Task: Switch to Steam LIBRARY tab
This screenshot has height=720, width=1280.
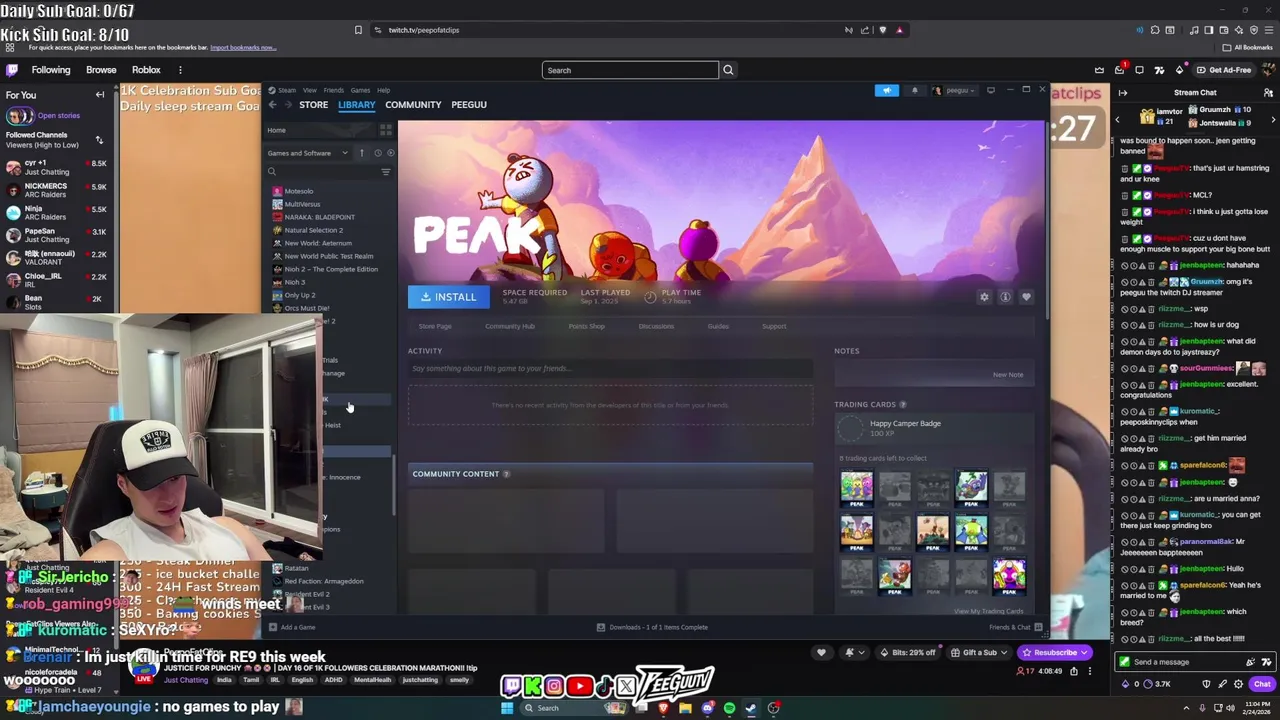Action: (356, 105)
